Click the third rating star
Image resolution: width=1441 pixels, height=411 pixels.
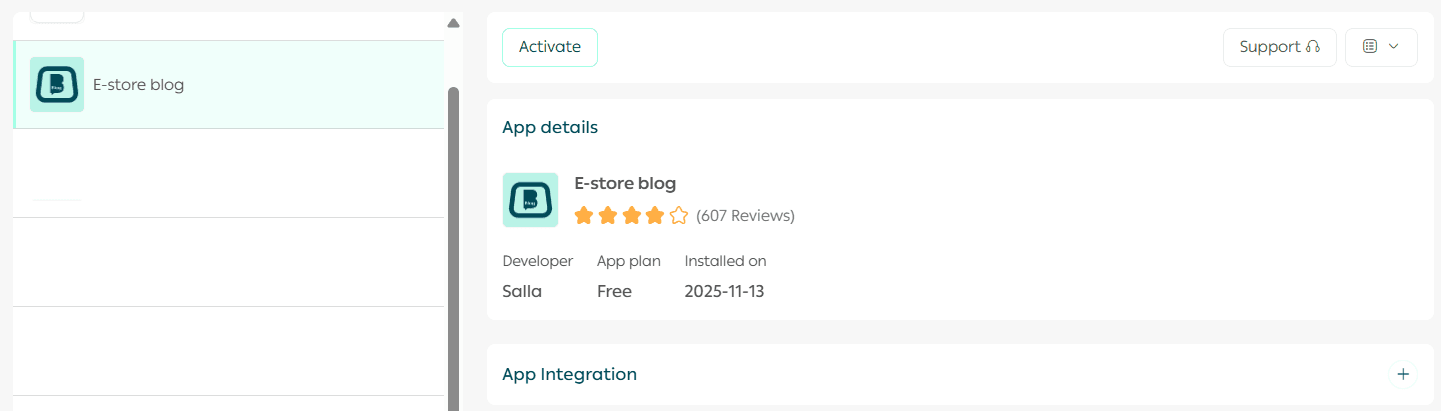click(x=631, y=215)
